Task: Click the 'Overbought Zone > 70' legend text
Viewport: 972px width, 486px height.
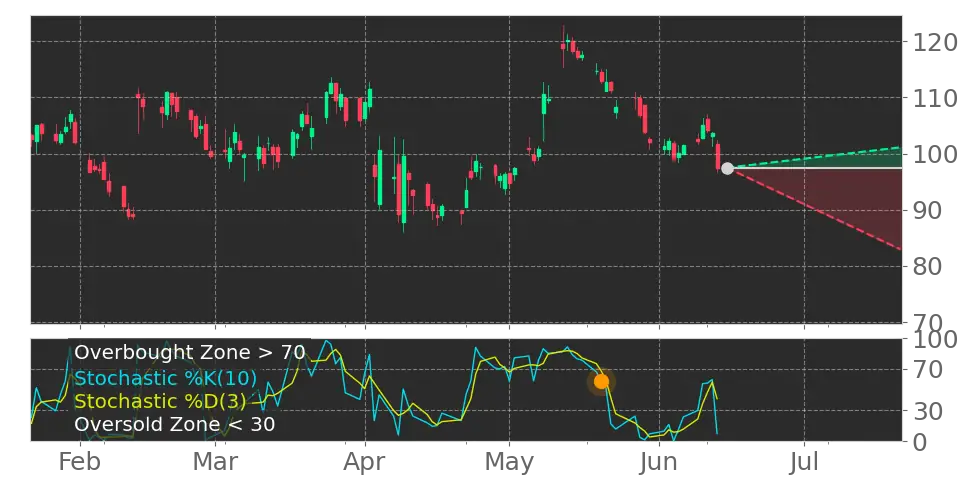Action: [x=190, y=353]
